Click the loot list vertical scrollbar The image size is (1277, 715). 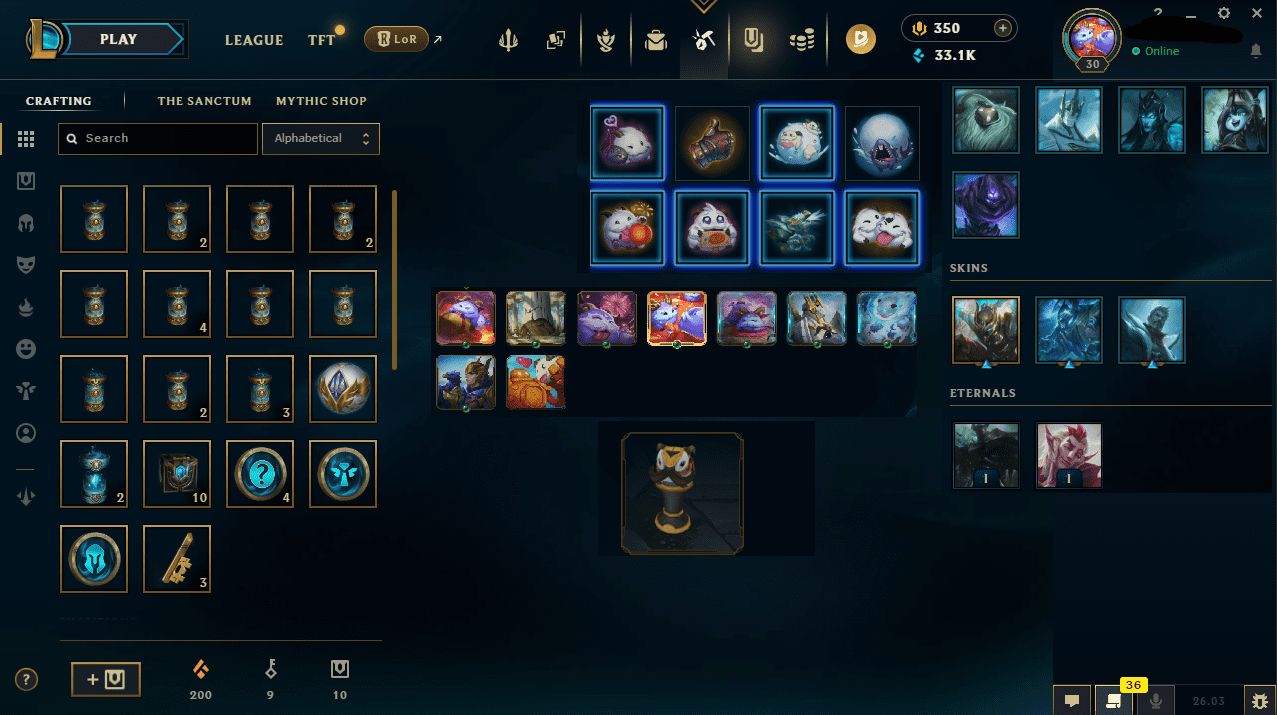pos(395,280)
